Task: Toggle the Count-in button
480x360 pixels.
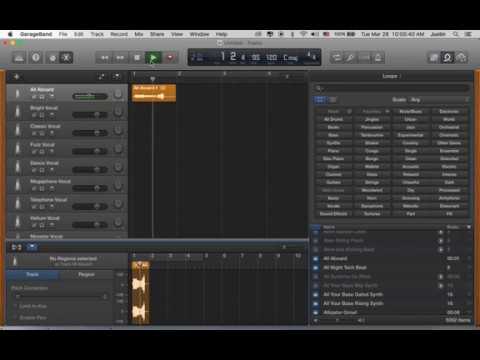Action: [364, 58]
